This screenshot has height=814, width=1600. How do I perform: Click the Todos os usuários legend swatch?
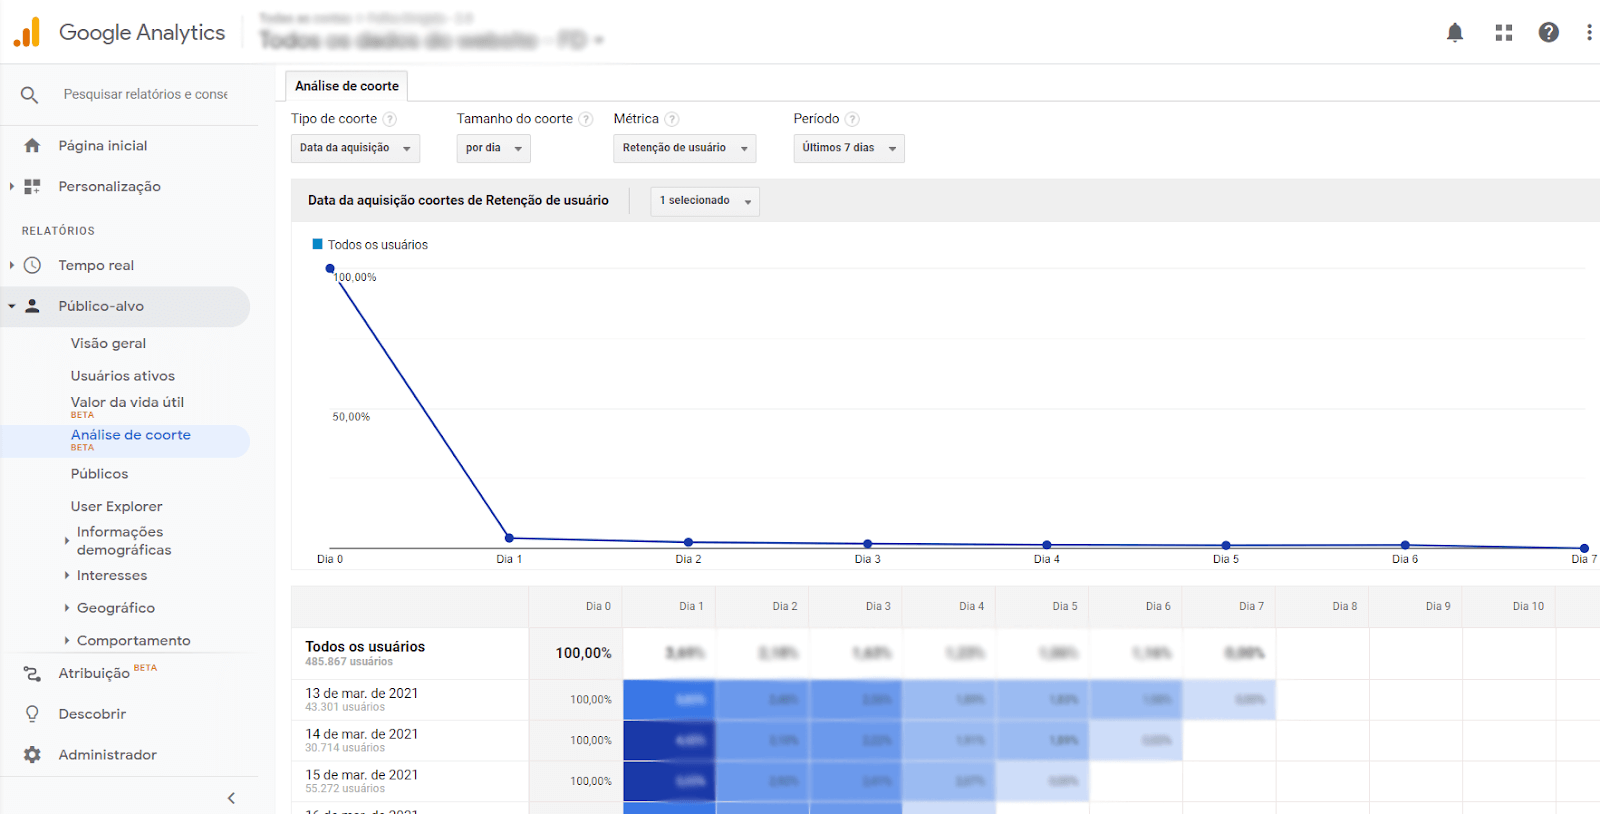tap(318, 244)
